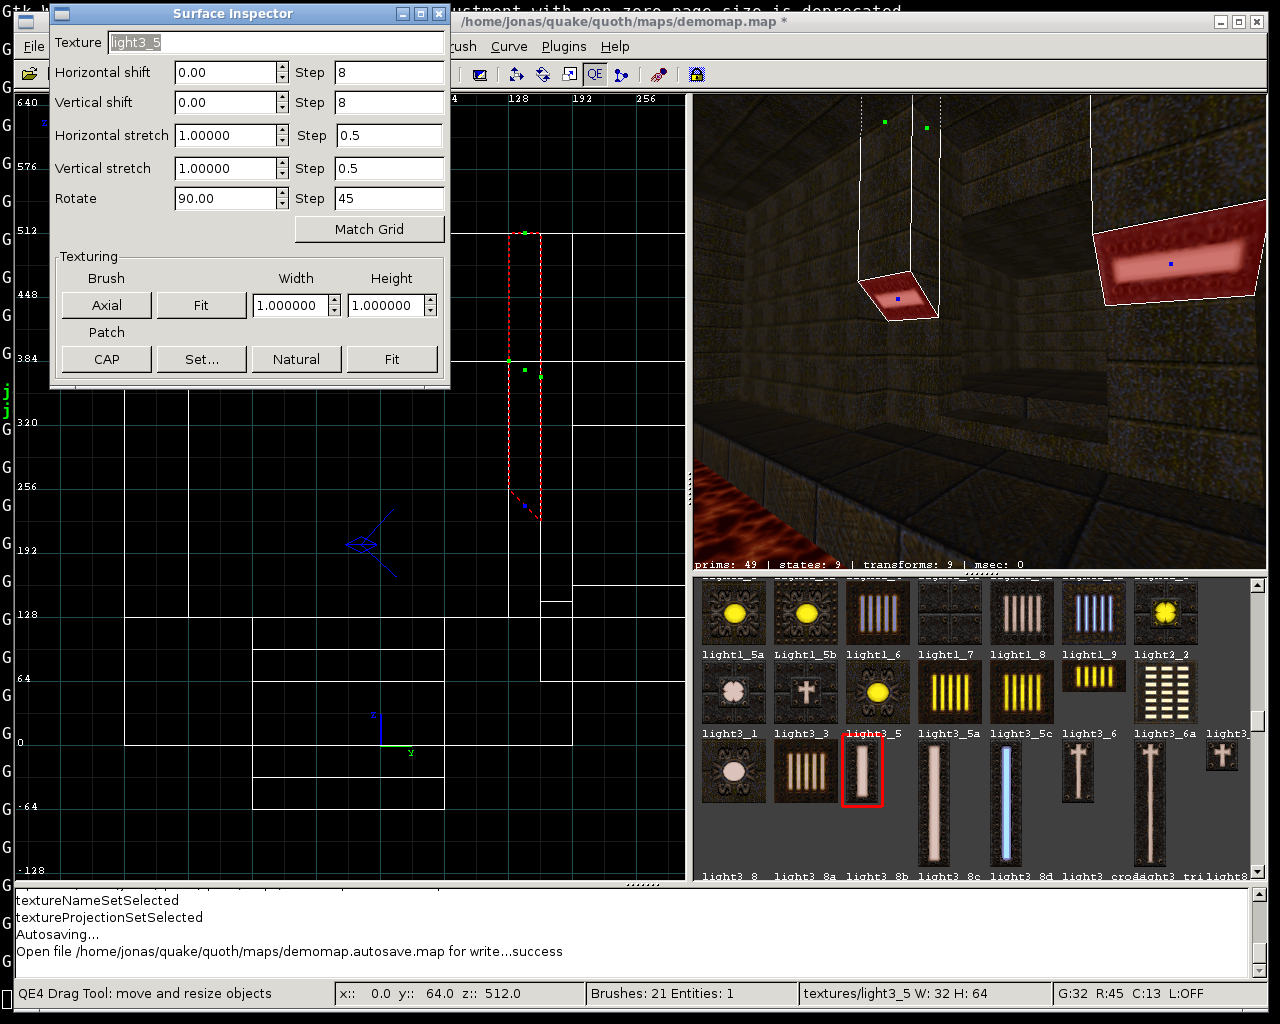Screen dimensions: 1280x1024
Task: Decrease Vertical stretch with down arrow
Action: pyautogui.click(x=284, y=174)
